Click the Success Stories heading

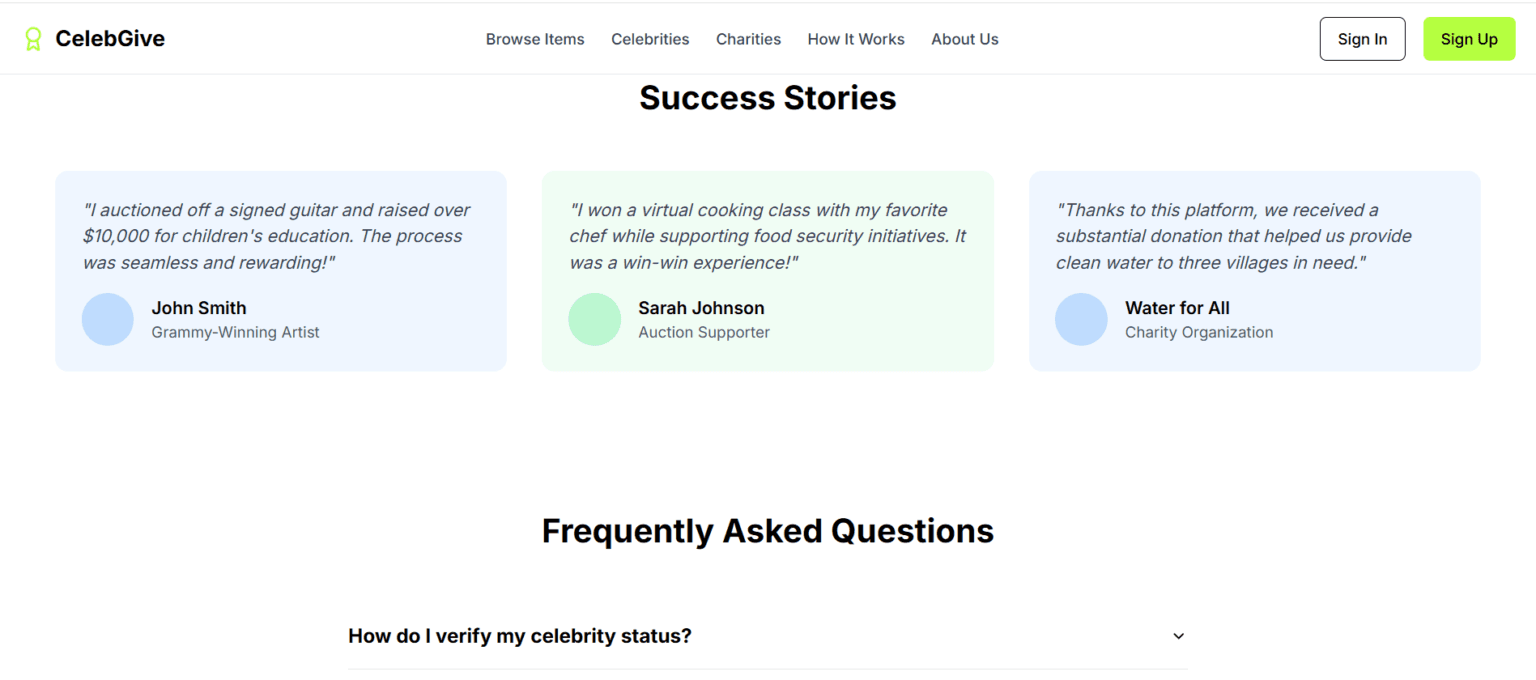click(x=767, y=97)
